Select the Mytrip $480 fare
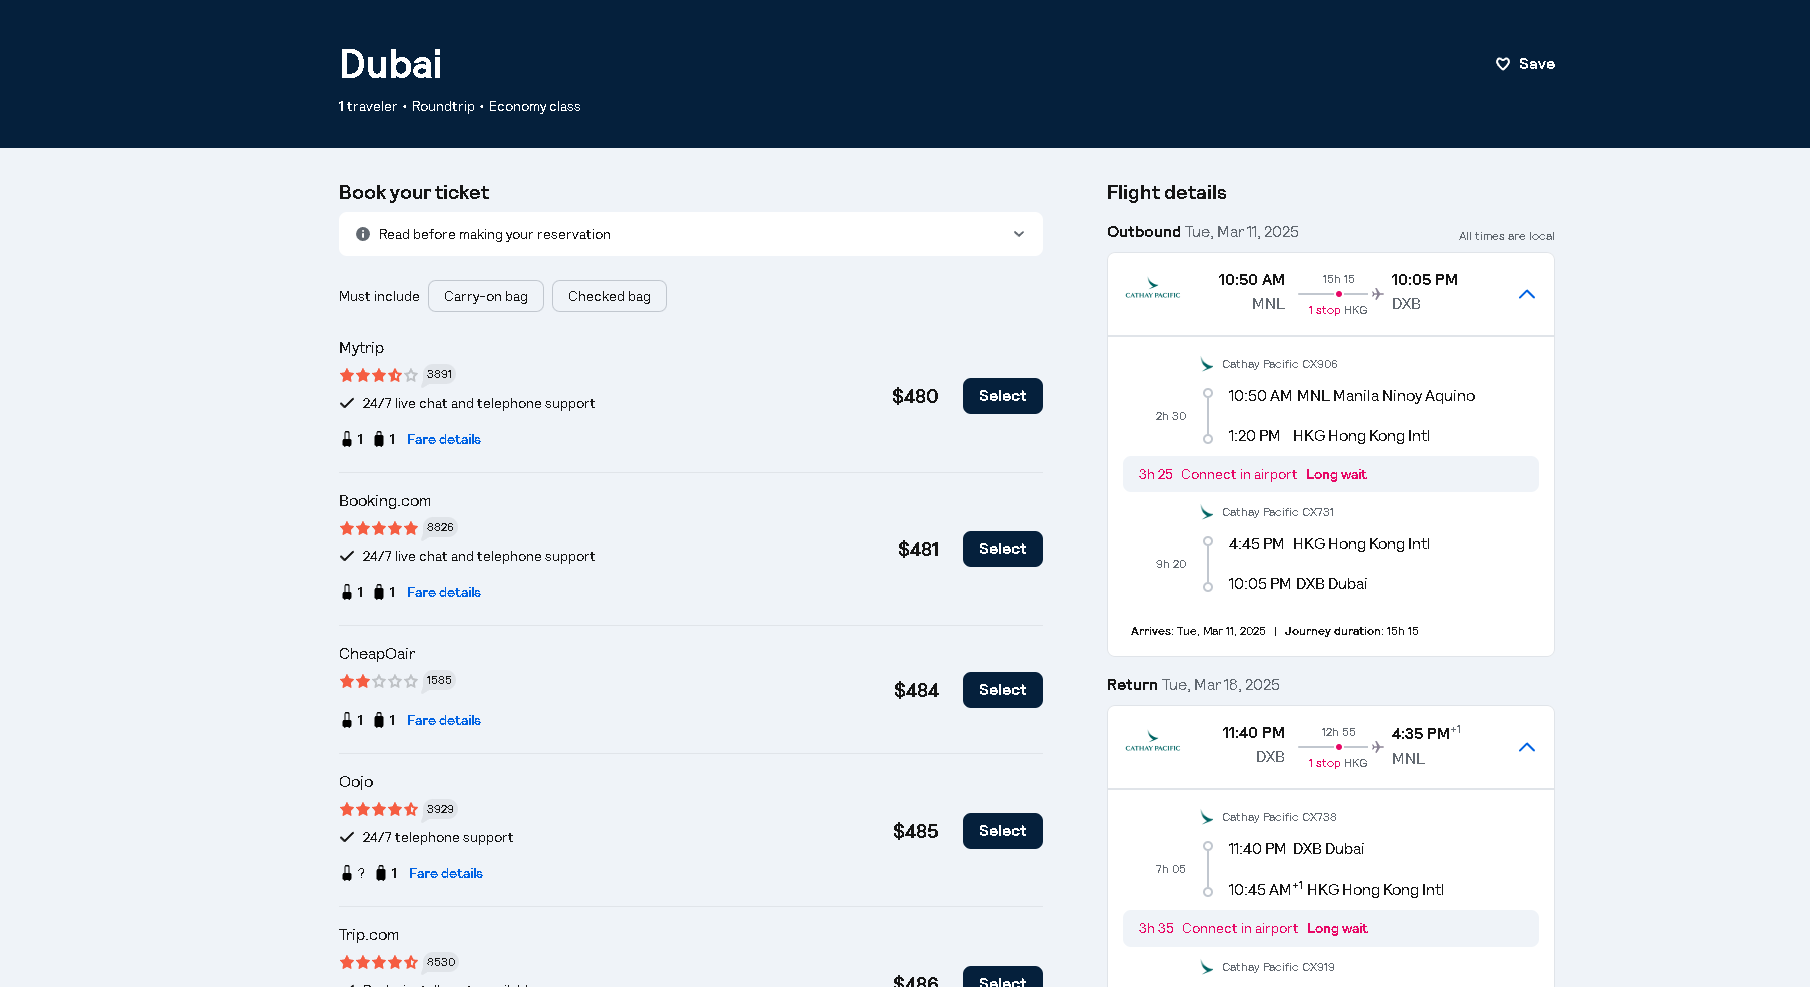 1002,396
